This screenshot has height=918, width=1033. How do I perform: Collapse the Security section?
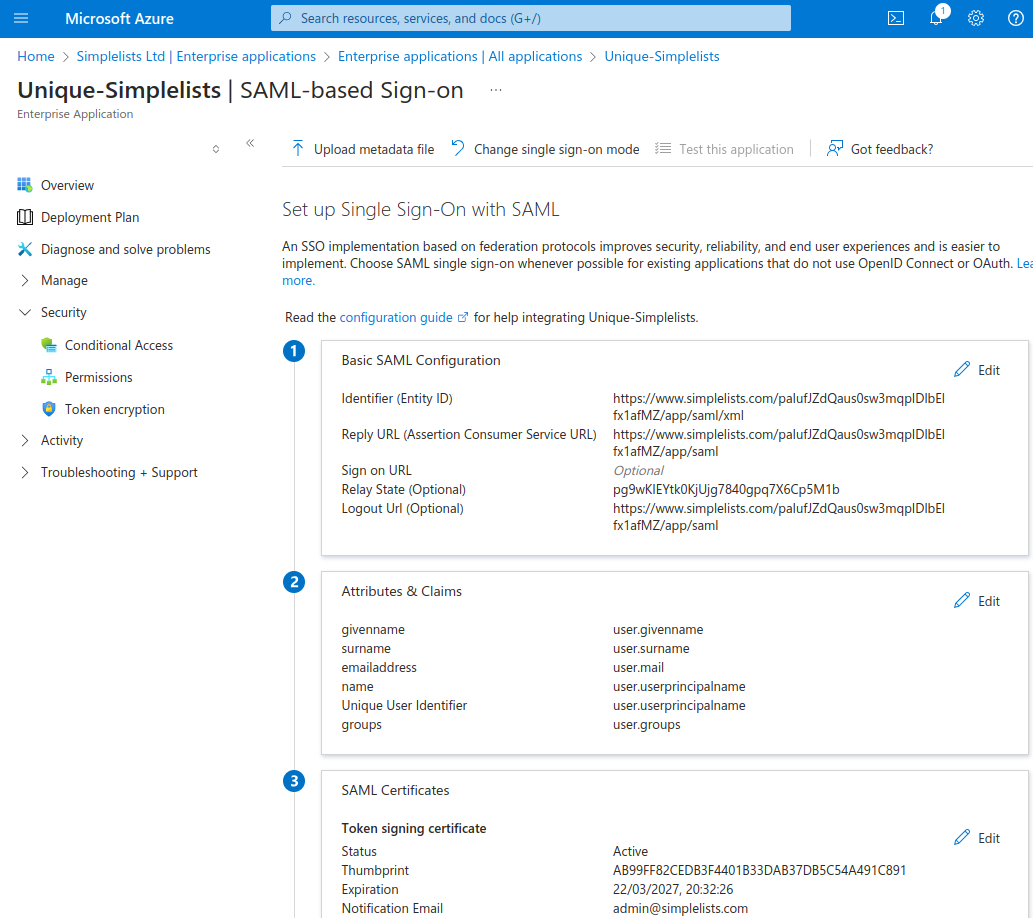pos(25,312)
